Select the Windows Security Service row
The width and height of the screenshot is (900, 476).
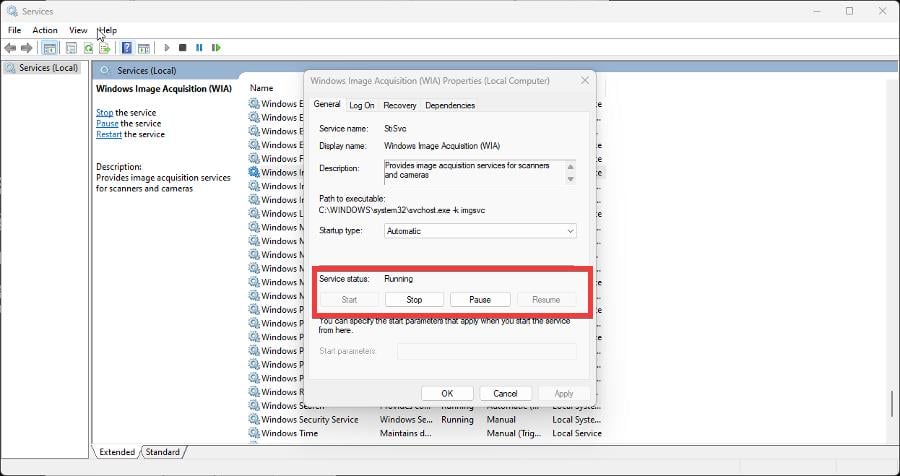425,420
